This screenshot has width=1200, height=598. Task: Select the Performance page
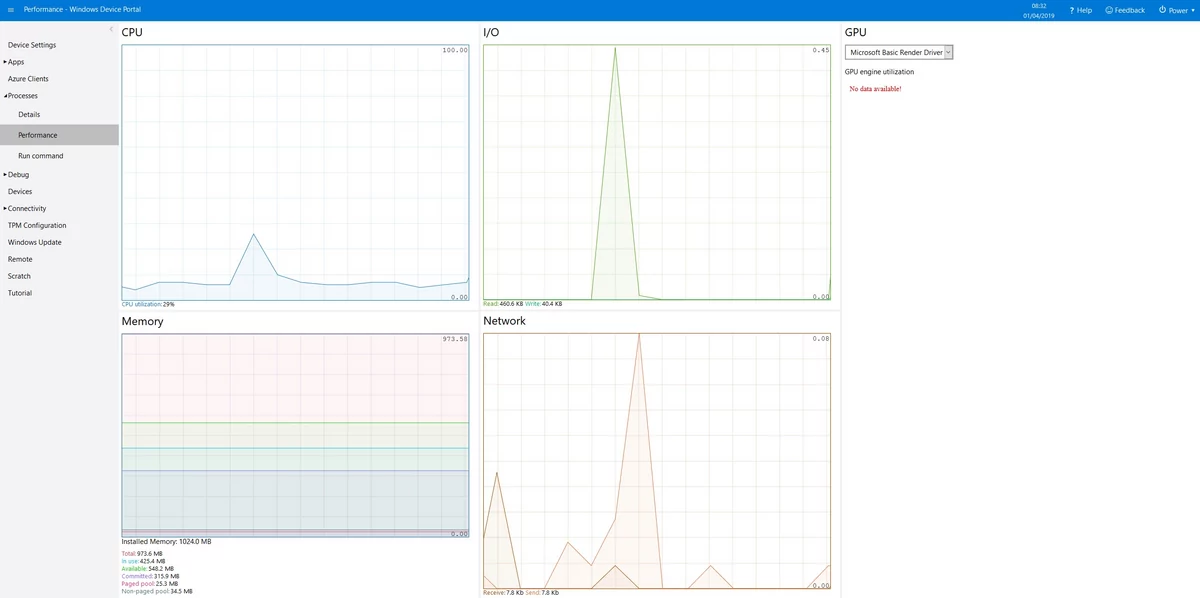click(x=59, y=135)
